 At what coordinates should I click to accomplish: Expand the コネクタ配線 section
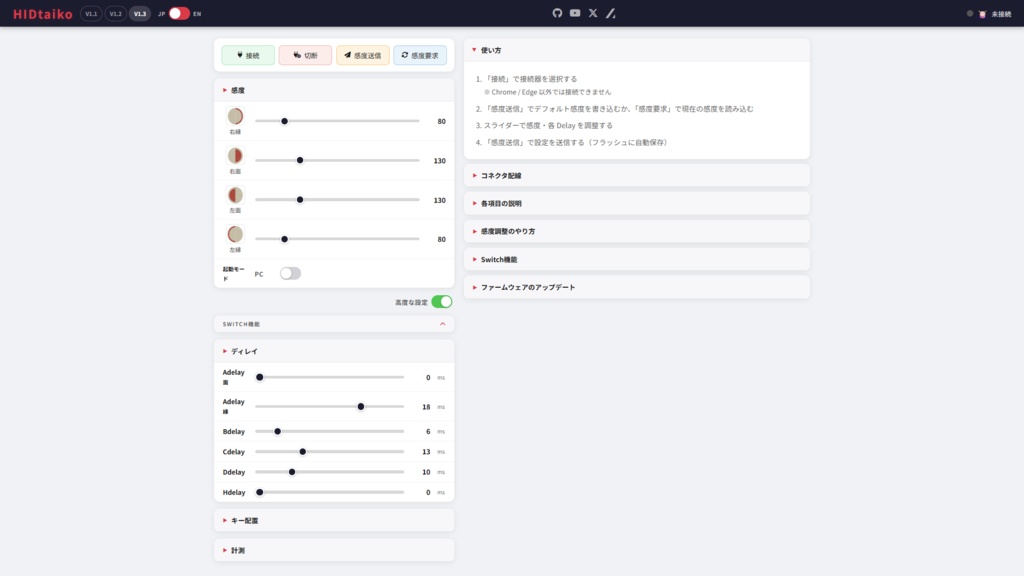pyautogui.click(x=637, y=176)
